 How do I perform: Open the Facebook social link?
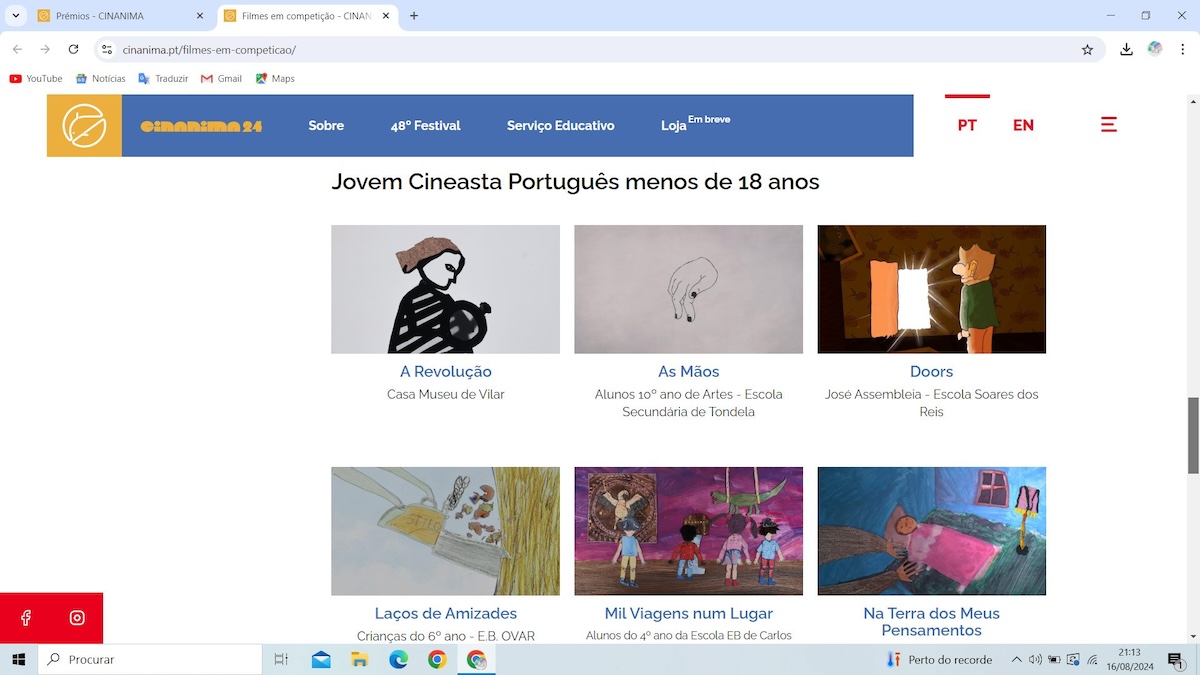26,618
